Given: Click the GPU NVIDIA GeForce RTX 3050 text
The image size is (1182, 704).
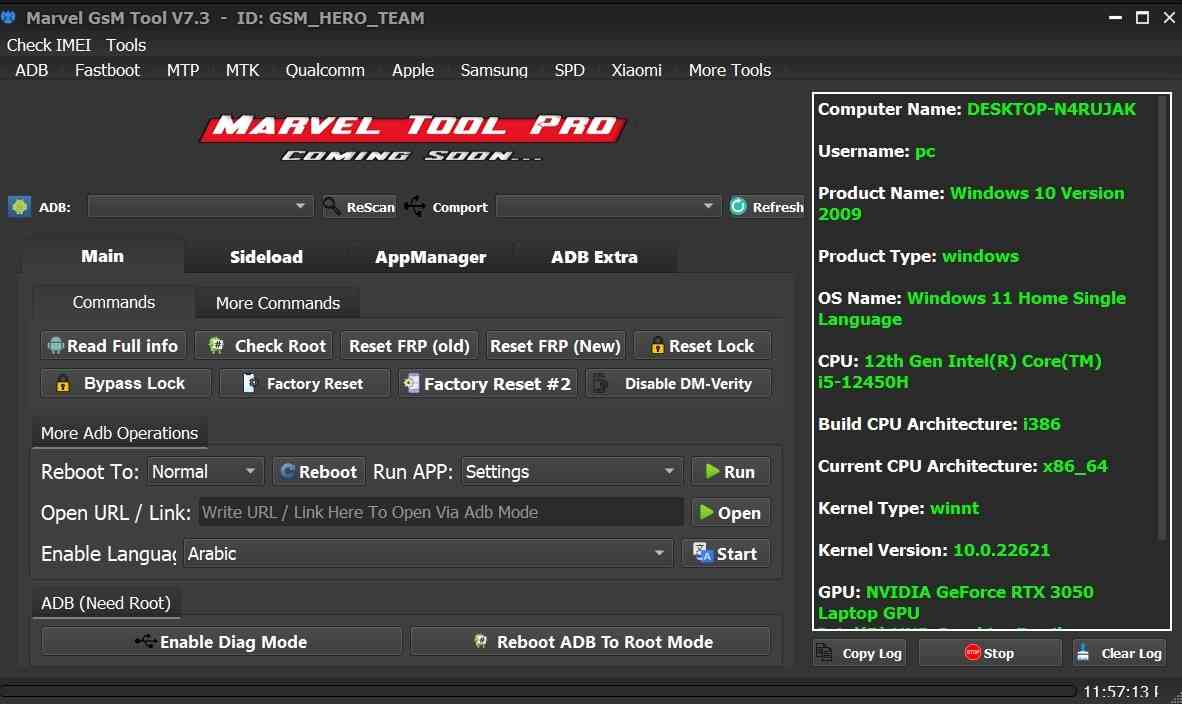Looking at the screenshot, I should [956, 602].
